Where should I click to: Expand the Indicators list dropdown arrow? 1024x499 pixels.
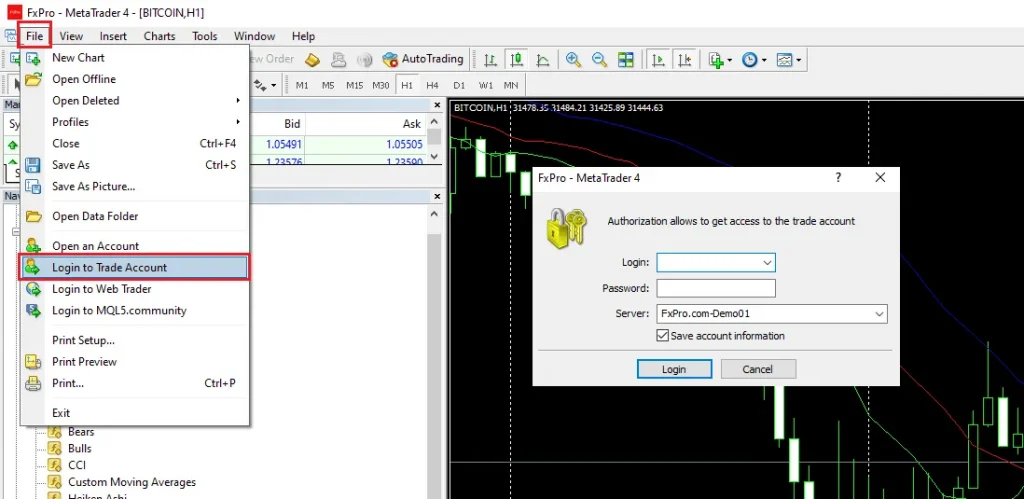tap(729, 60)
